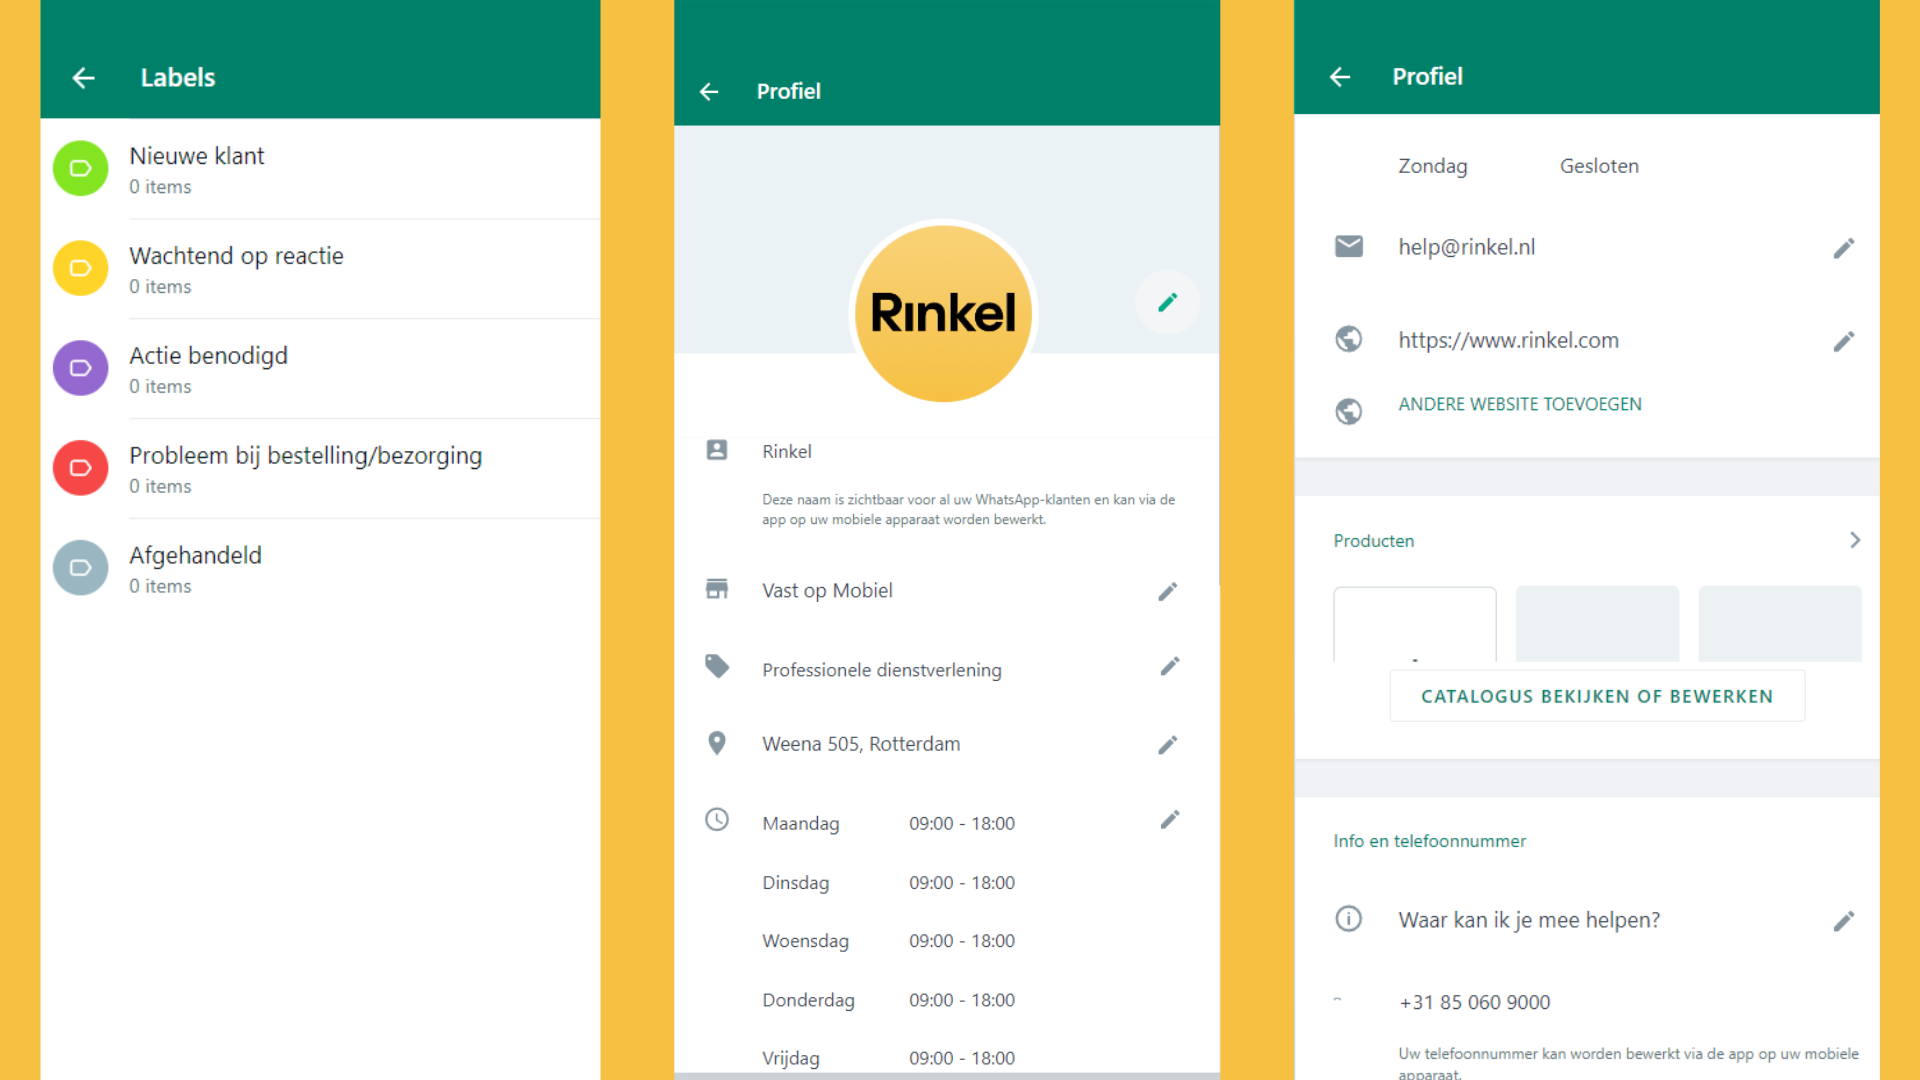The image size is (1920, 1080).
Task: Edit the Vast op Mobiel description
Action: (x=1167, y=592)
